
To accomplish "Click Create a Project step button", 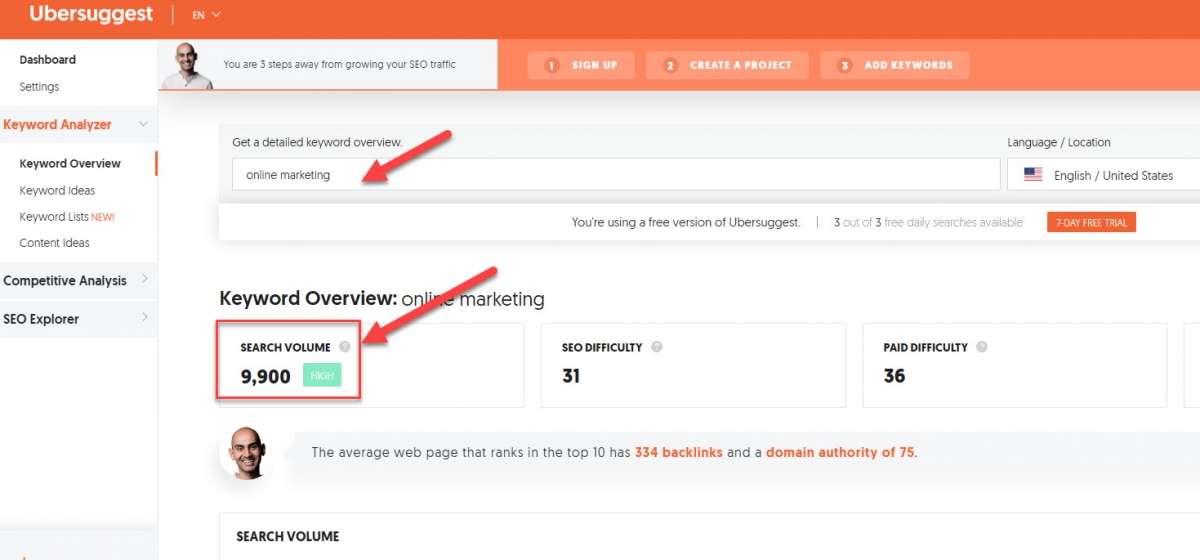I will tap(726, 65).
